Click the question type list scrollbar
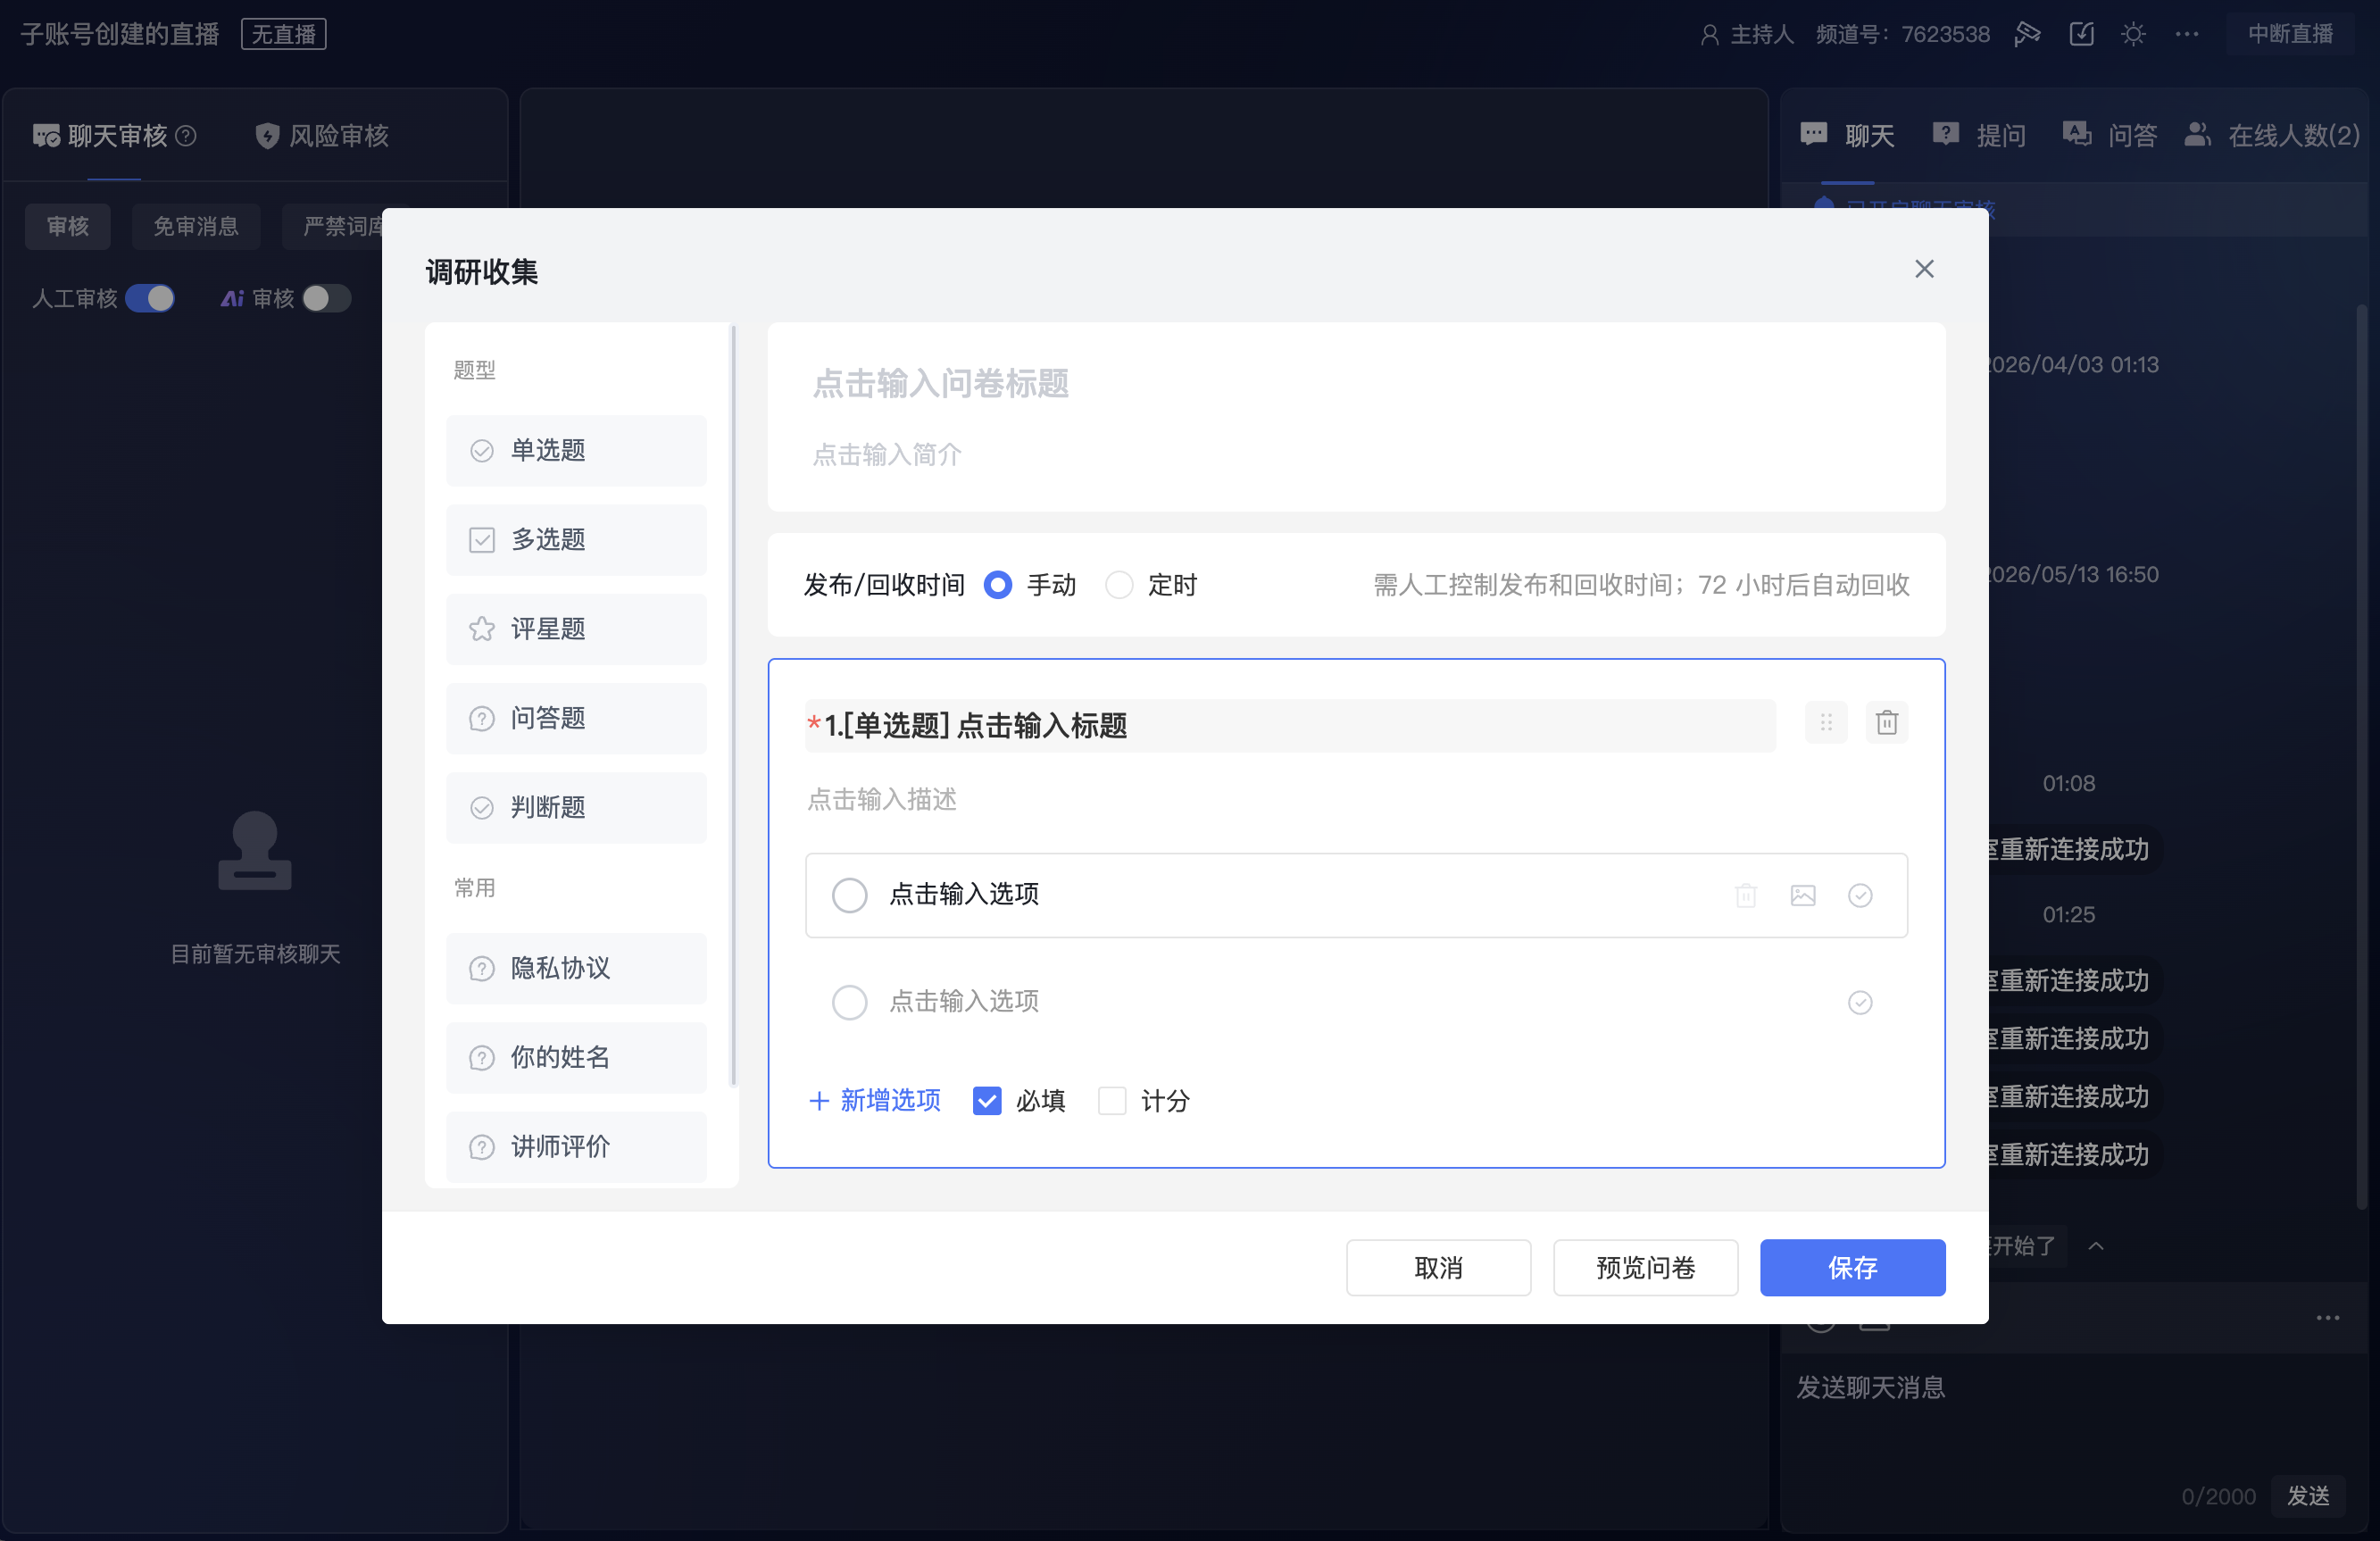This screenshot has height=1541, width=2380. click(x=733, y=705)
